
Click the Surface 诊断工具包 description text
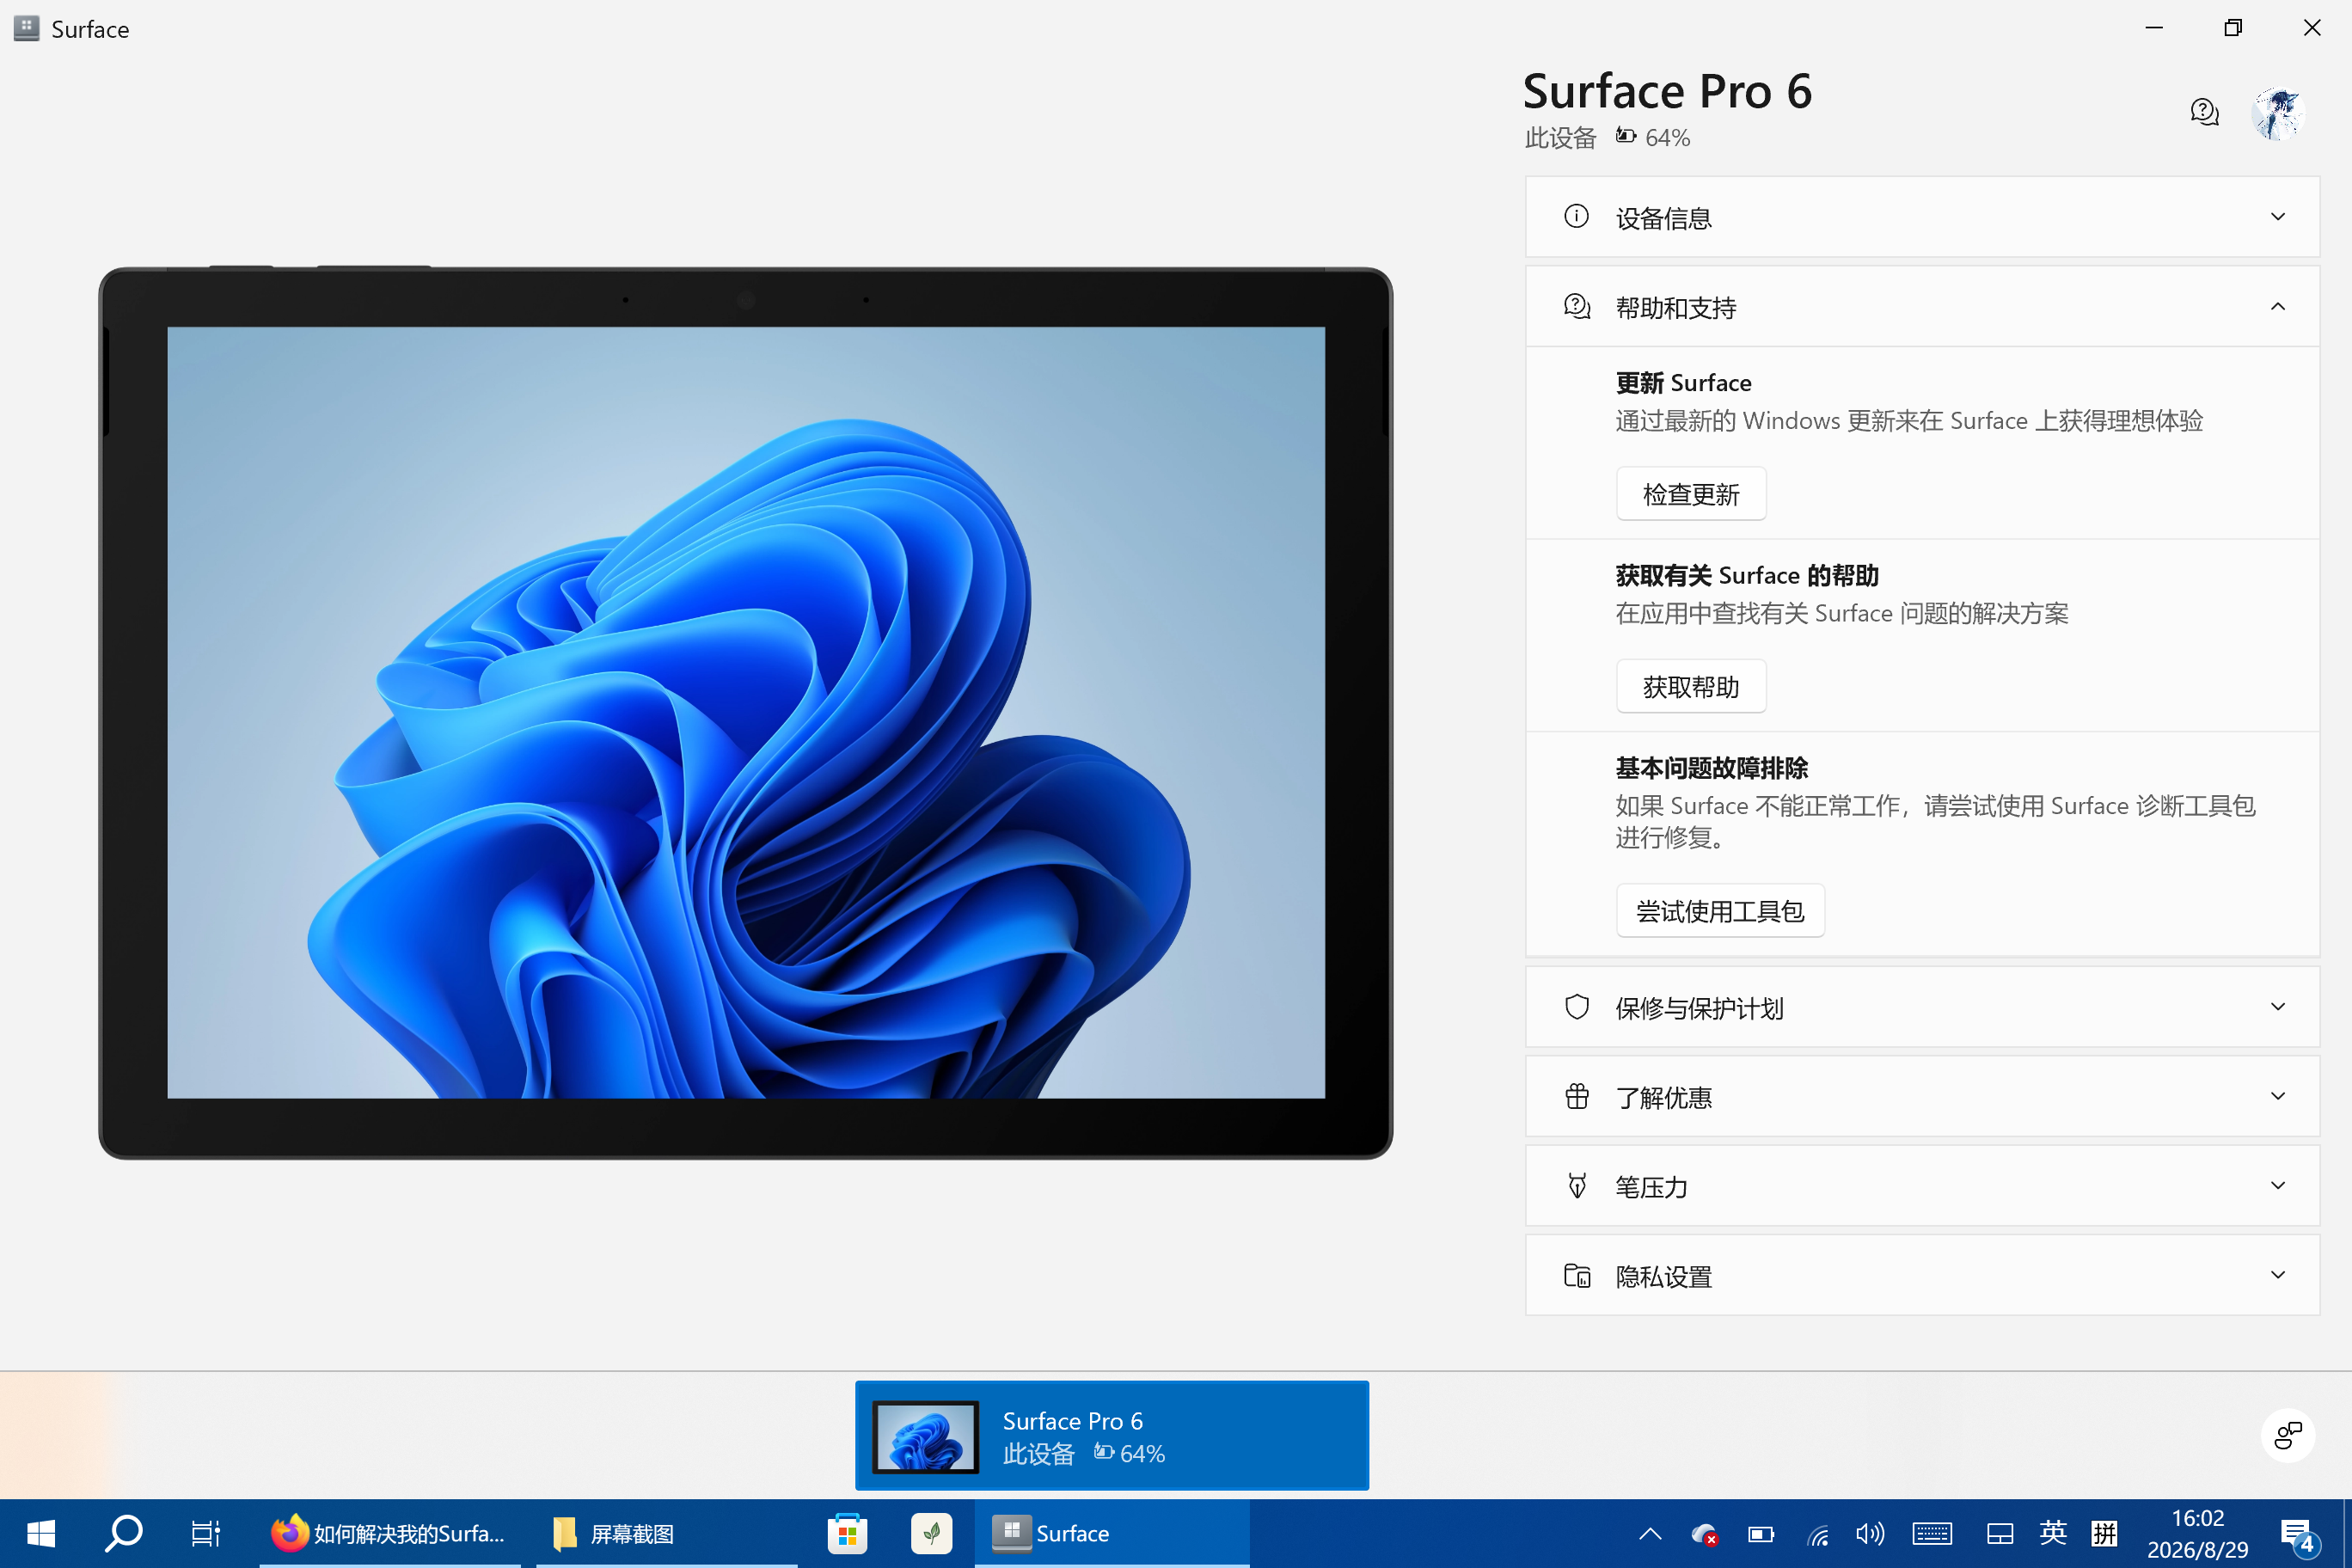coord(1935,821)
